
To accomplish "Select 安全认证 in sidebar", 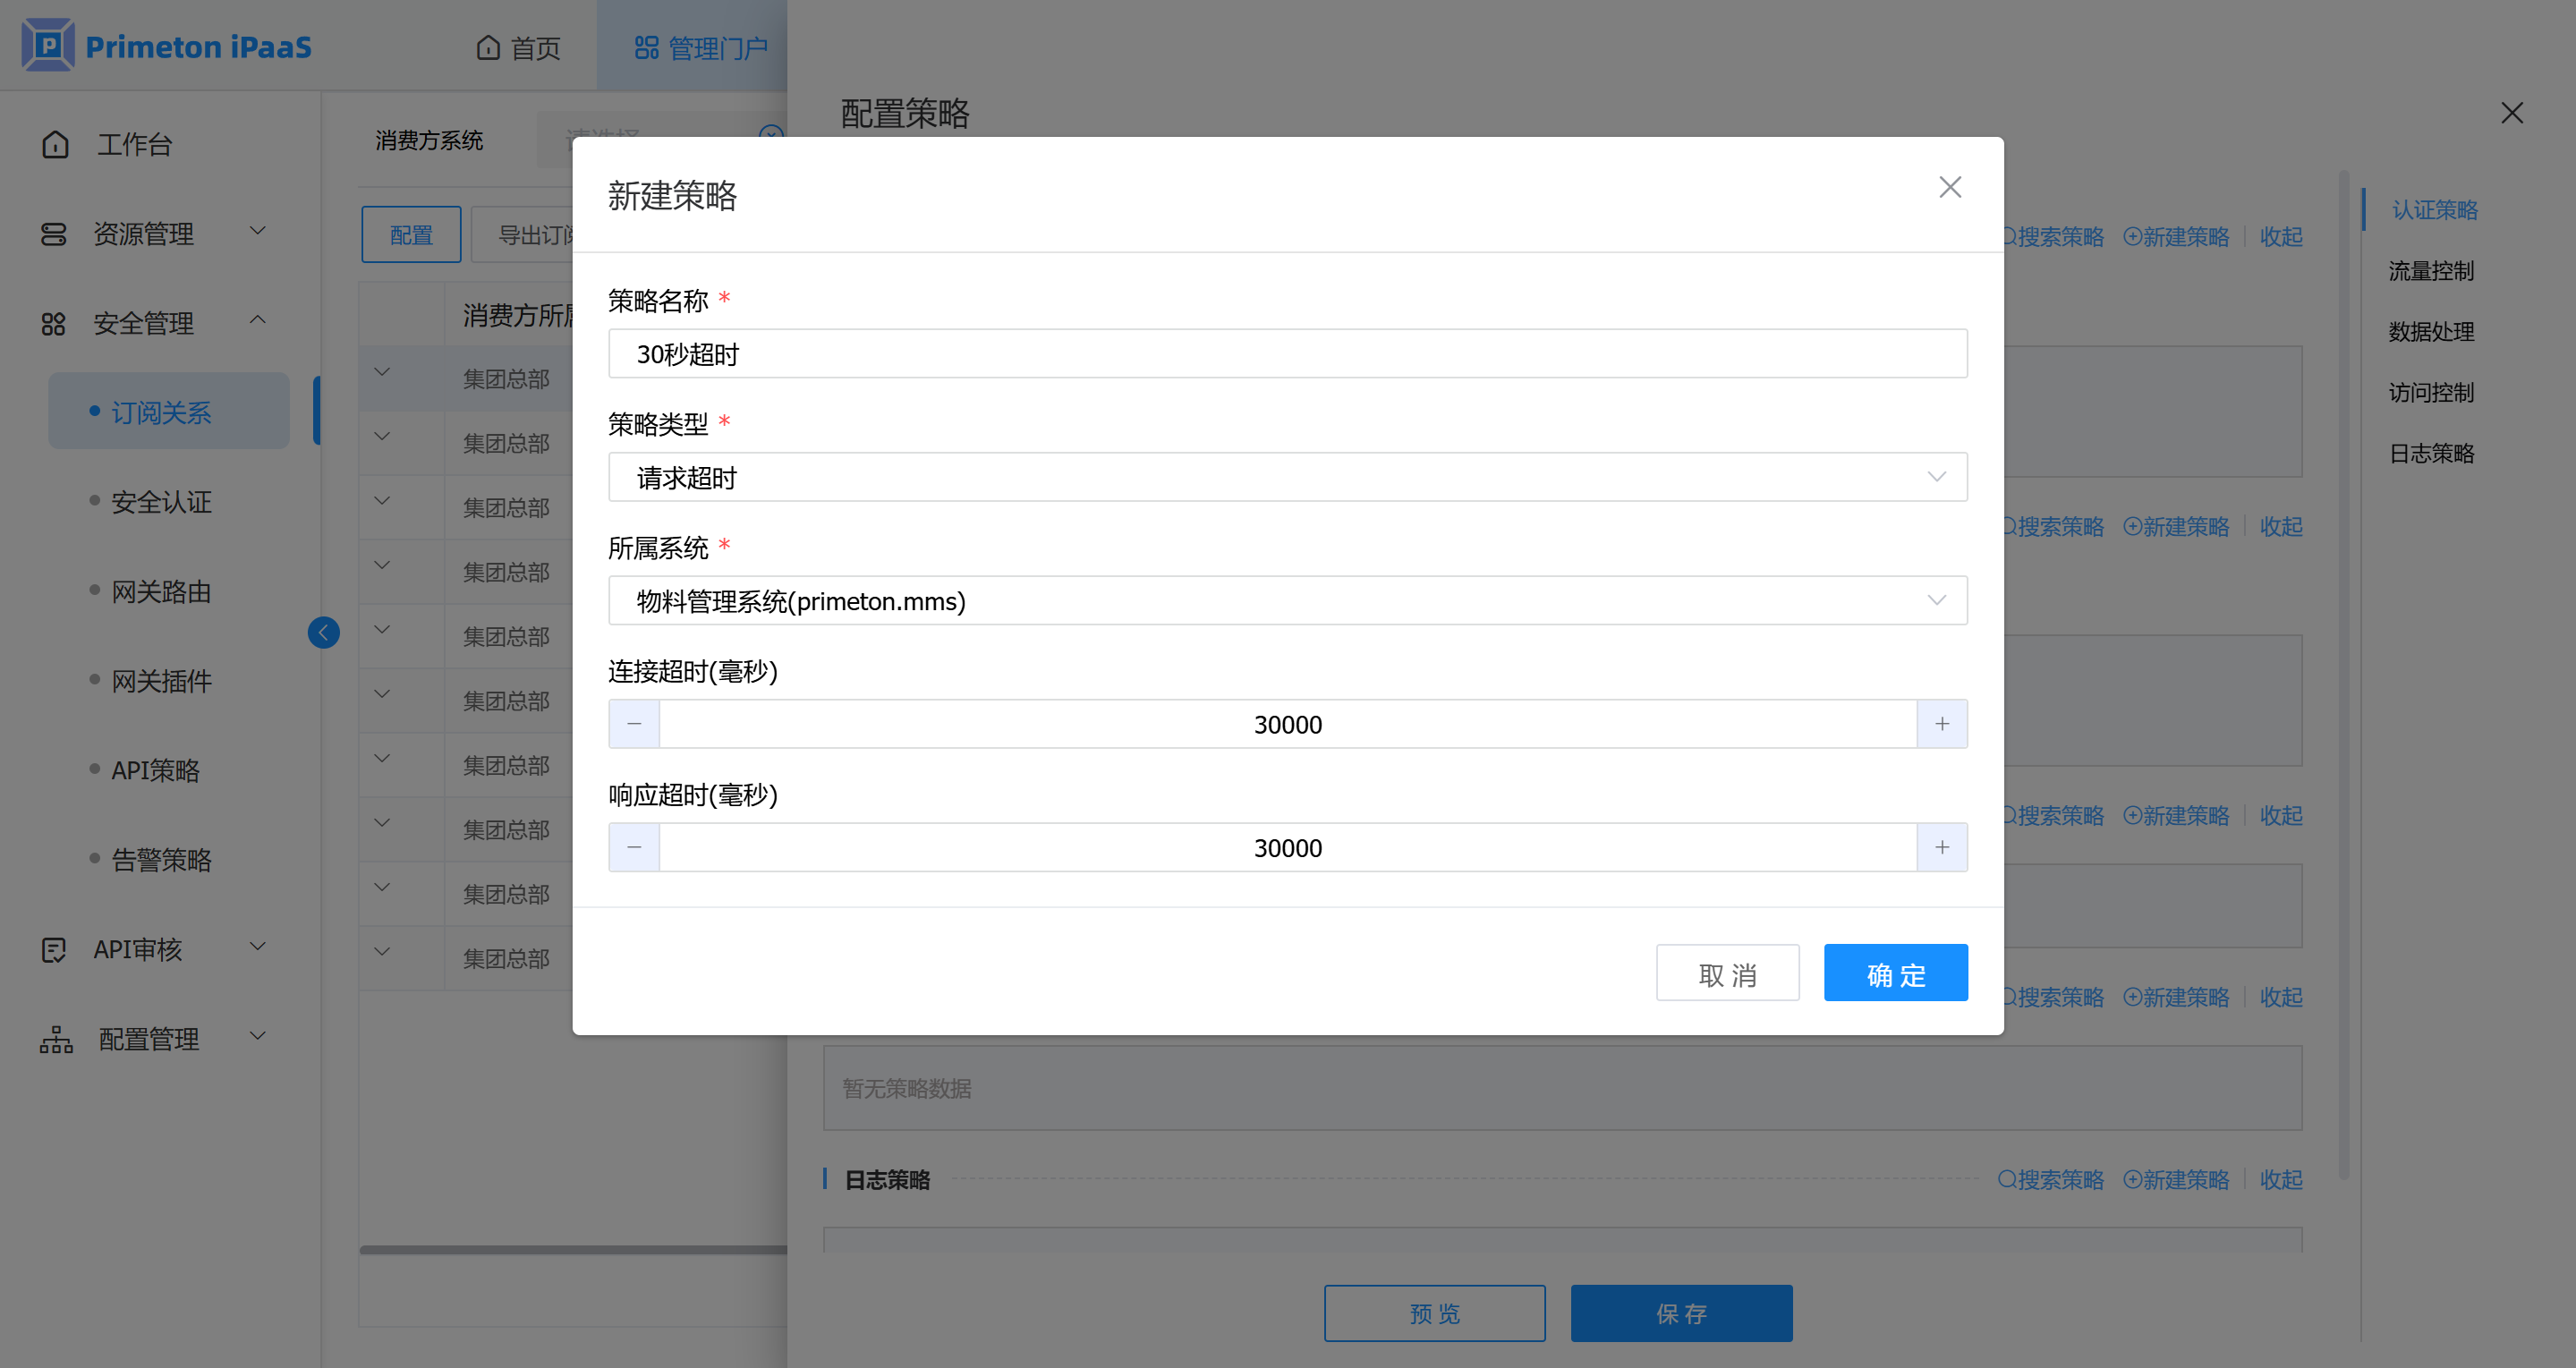I will pos(161,502).
